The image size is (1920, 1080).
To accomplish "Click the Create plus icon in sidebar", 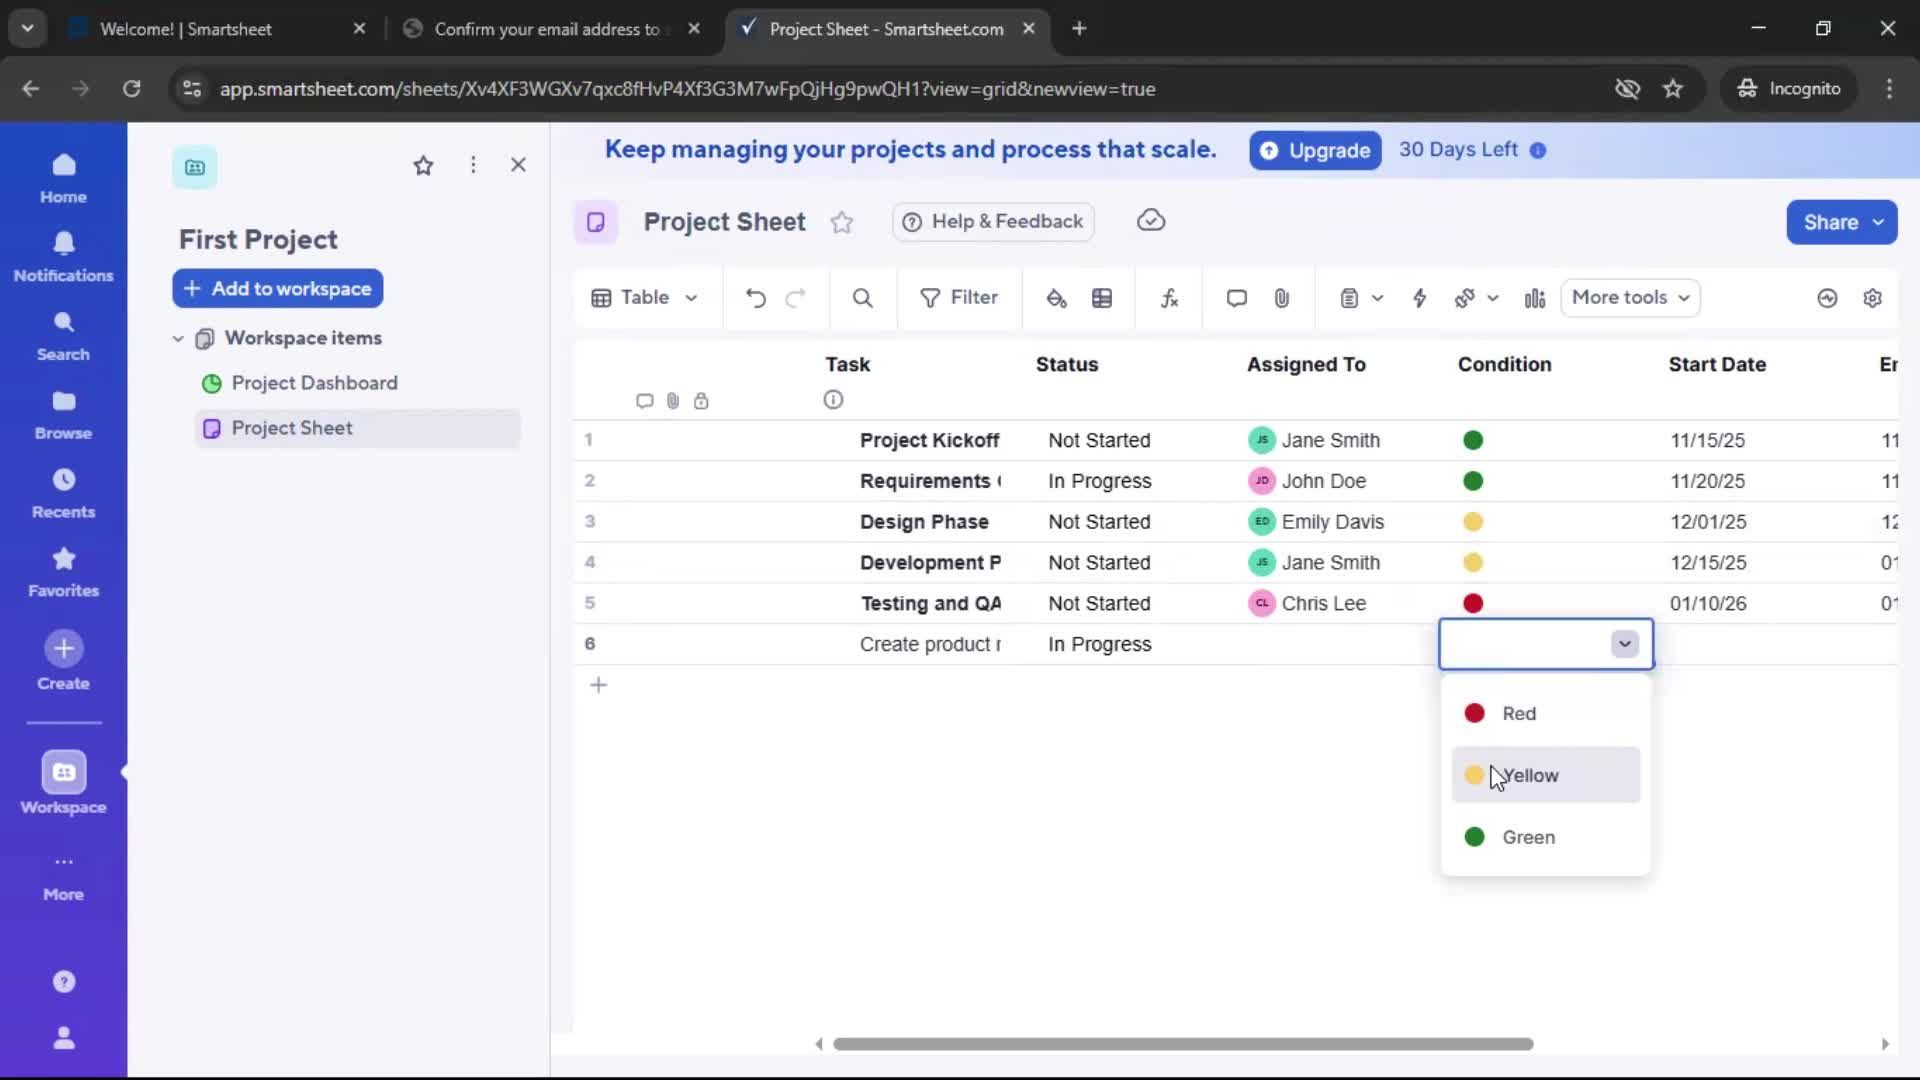I will 63,648.
